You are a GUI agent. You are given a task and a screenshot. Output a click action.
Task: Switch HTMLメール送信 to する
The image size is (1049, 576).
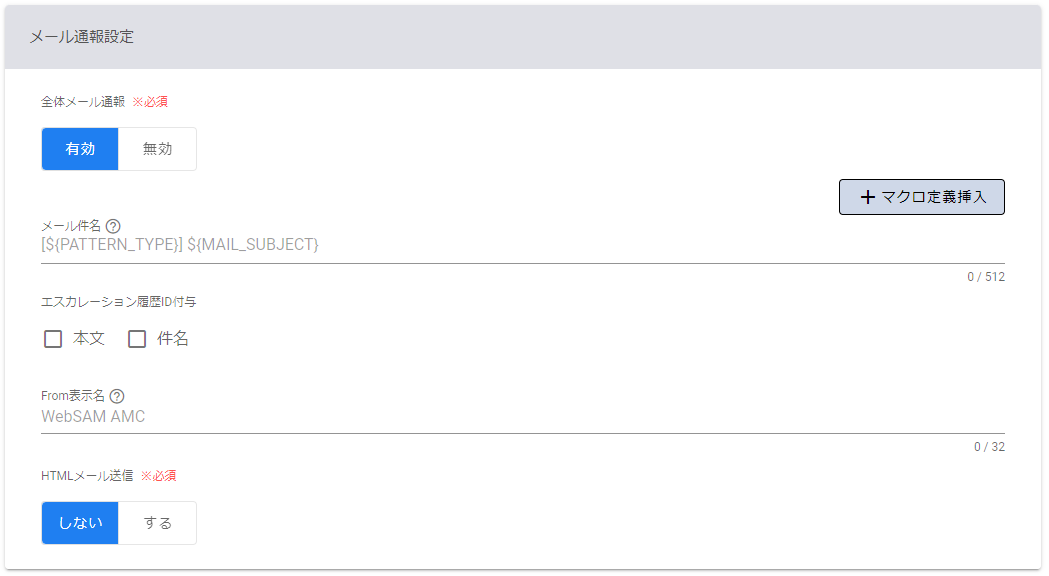157,523
